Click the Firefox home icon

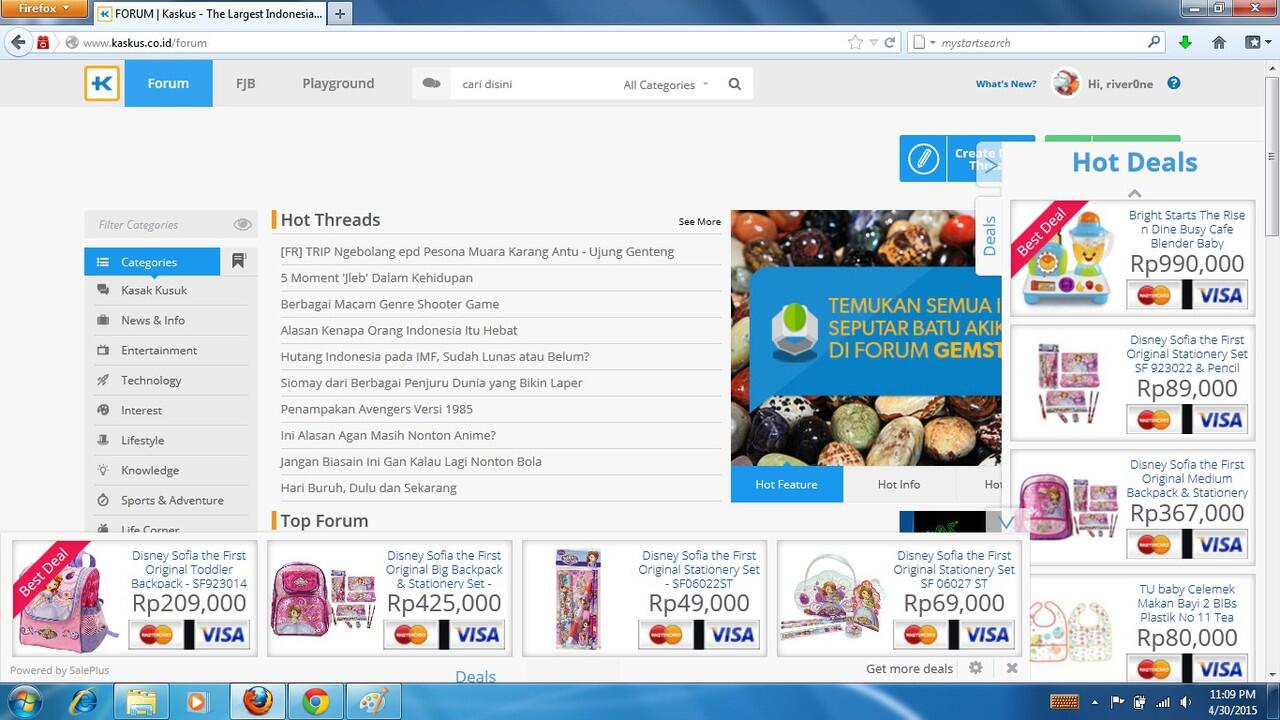pyautogui.click(x=1219, y=42)
